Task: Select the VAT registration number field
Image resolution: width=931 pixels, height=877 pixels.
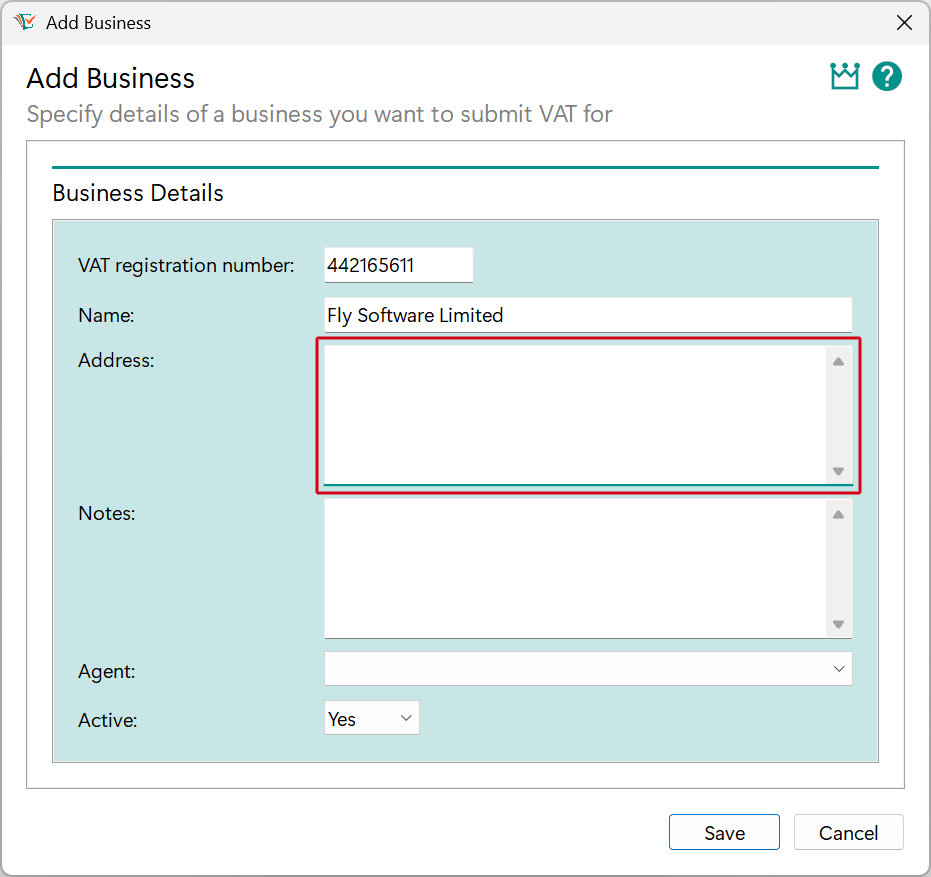Action: (398, 265)
